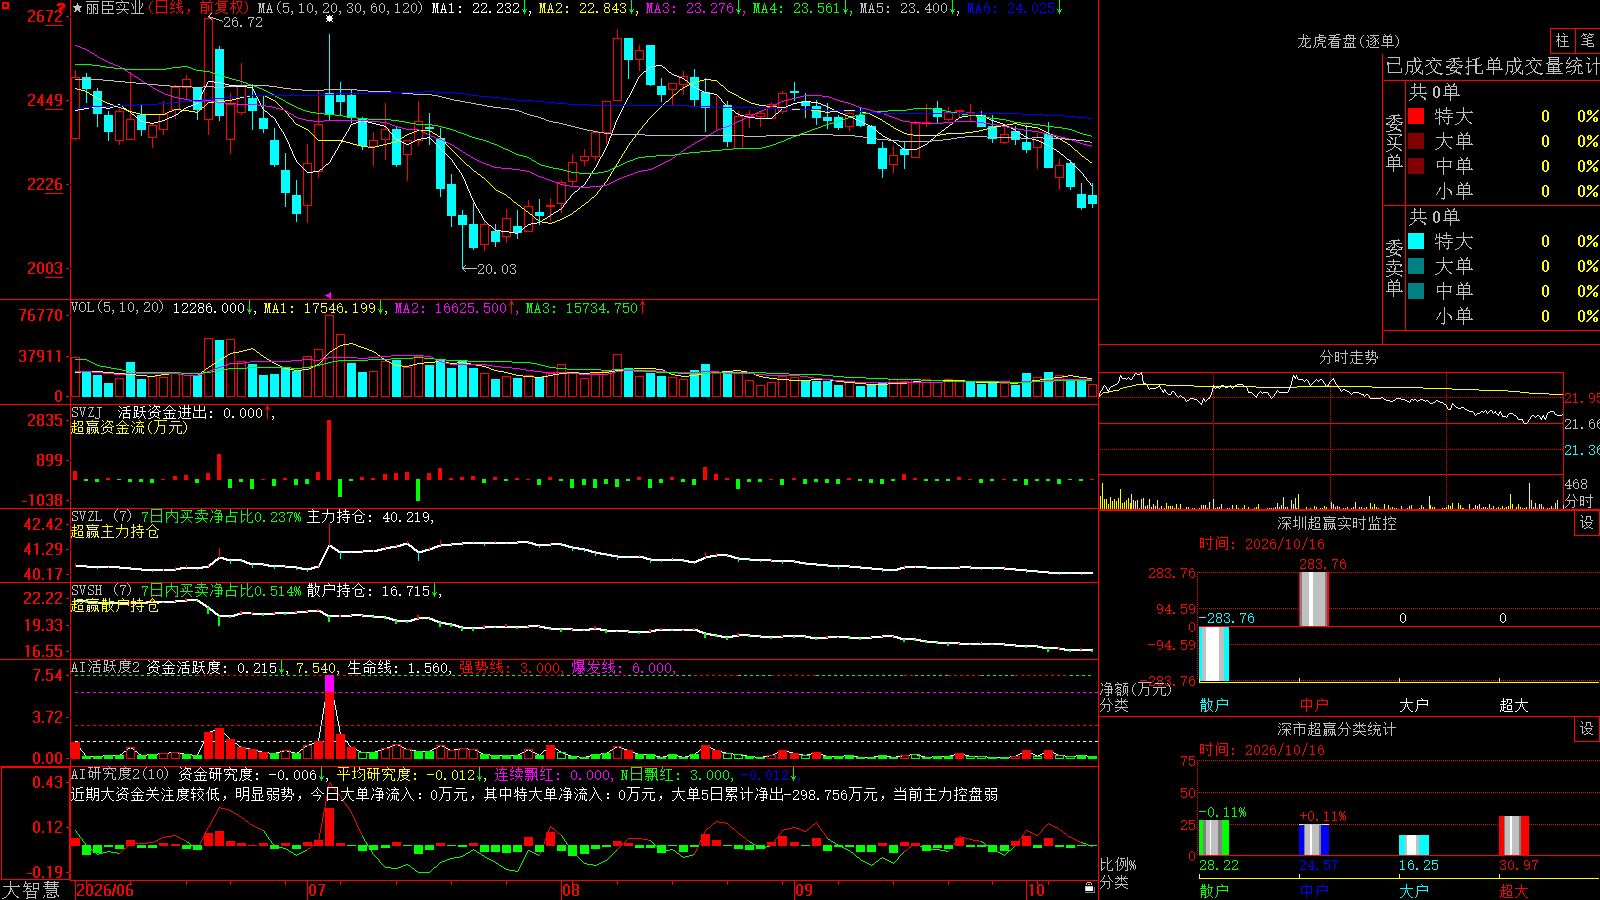Open 设 settings for 深市超赢分类统计
1600x900 pixels.
[x=1587, y=729]
